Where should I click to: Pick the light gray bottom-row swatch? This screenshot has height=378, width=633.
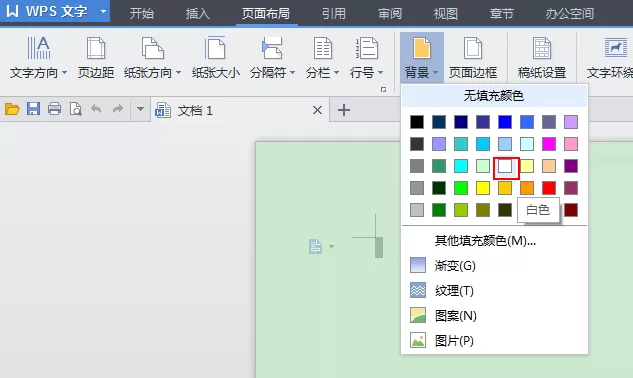(x=417, y=210)
